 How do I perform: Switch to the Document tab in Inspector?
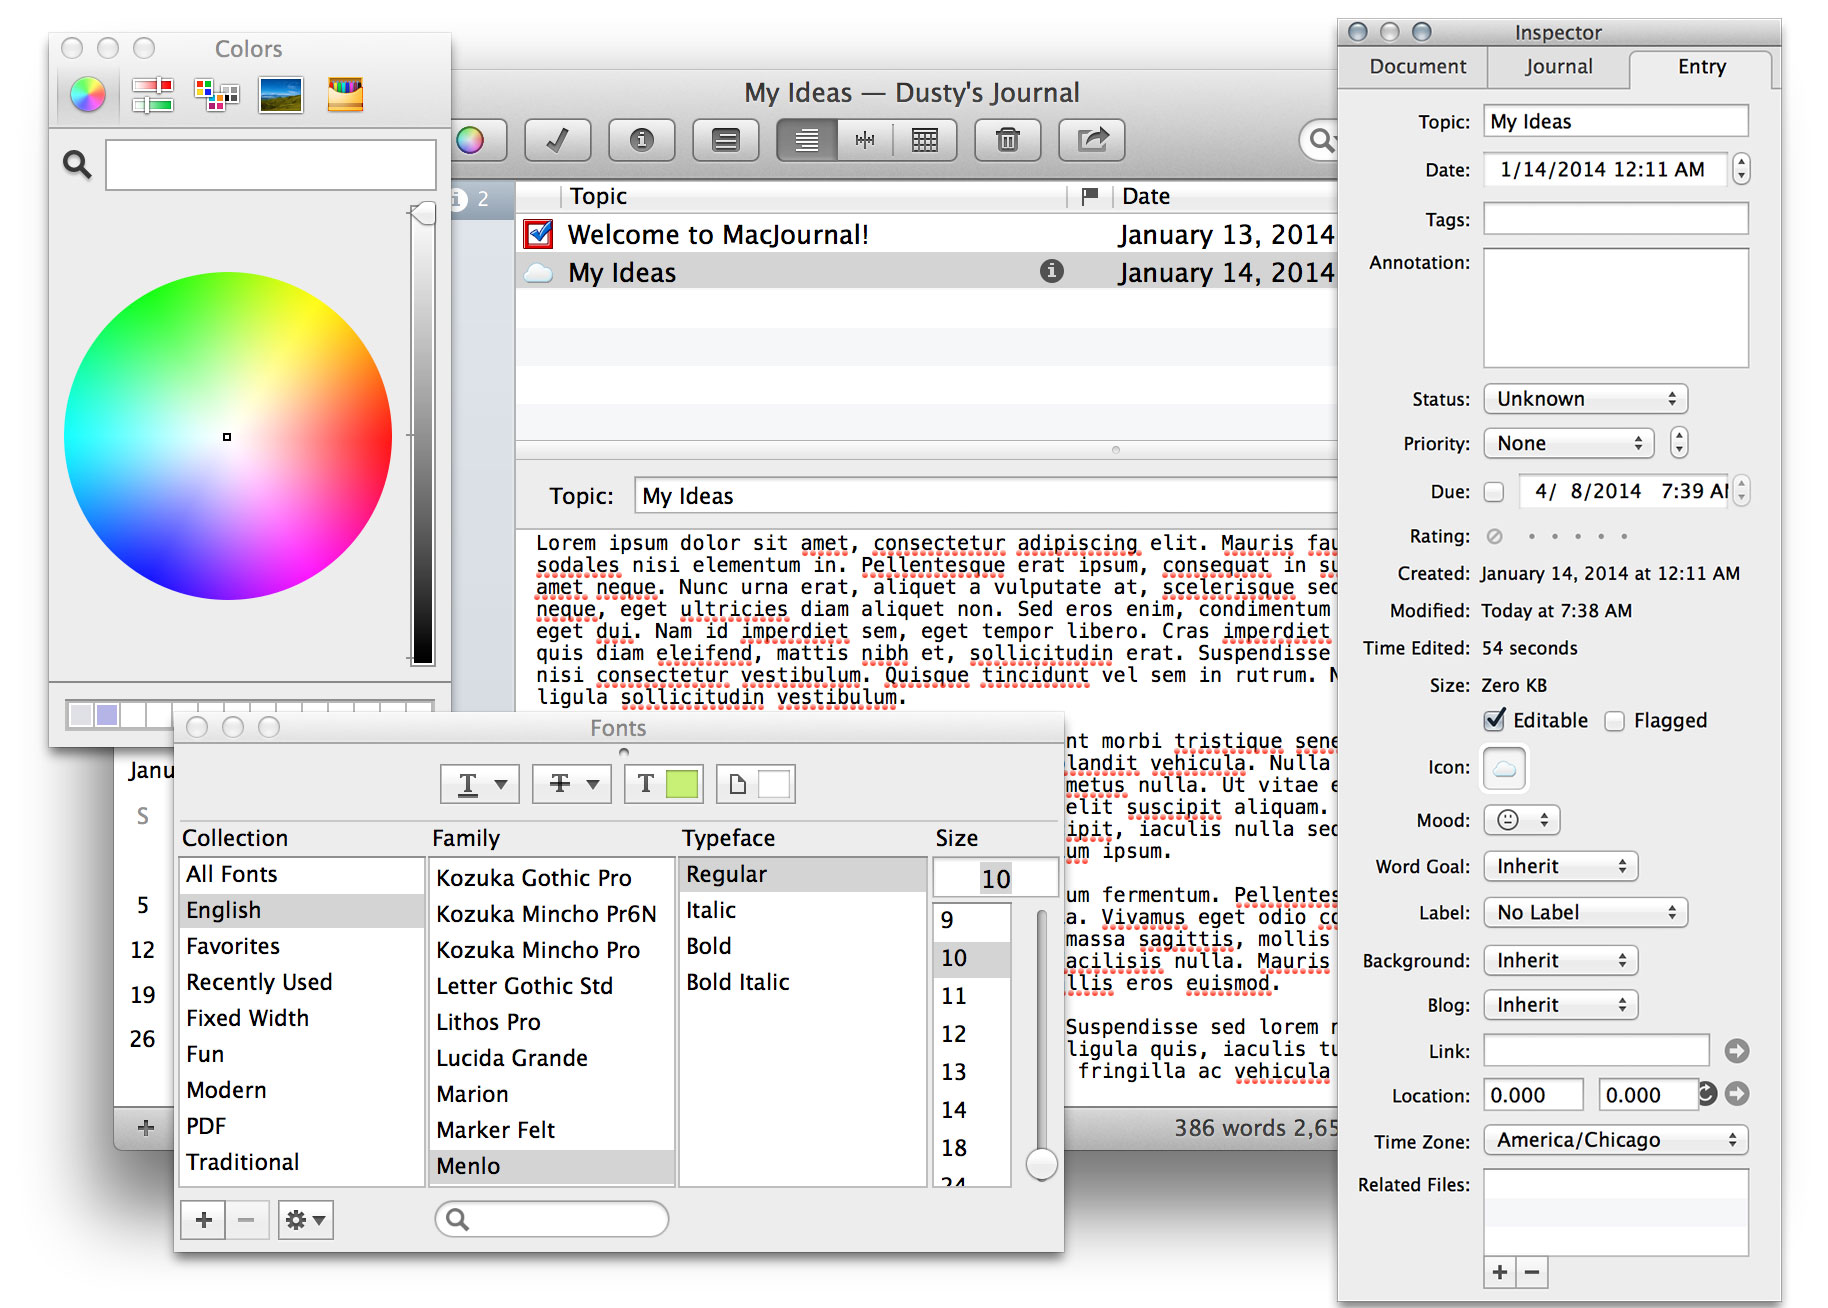(x=1417, y=67)
